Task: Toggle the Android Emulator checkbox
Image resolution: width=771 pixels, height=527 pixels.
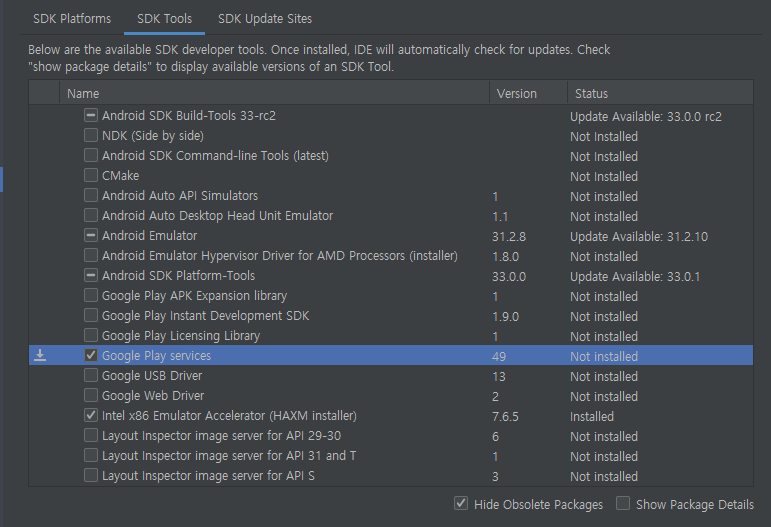Action: point(90,235)
